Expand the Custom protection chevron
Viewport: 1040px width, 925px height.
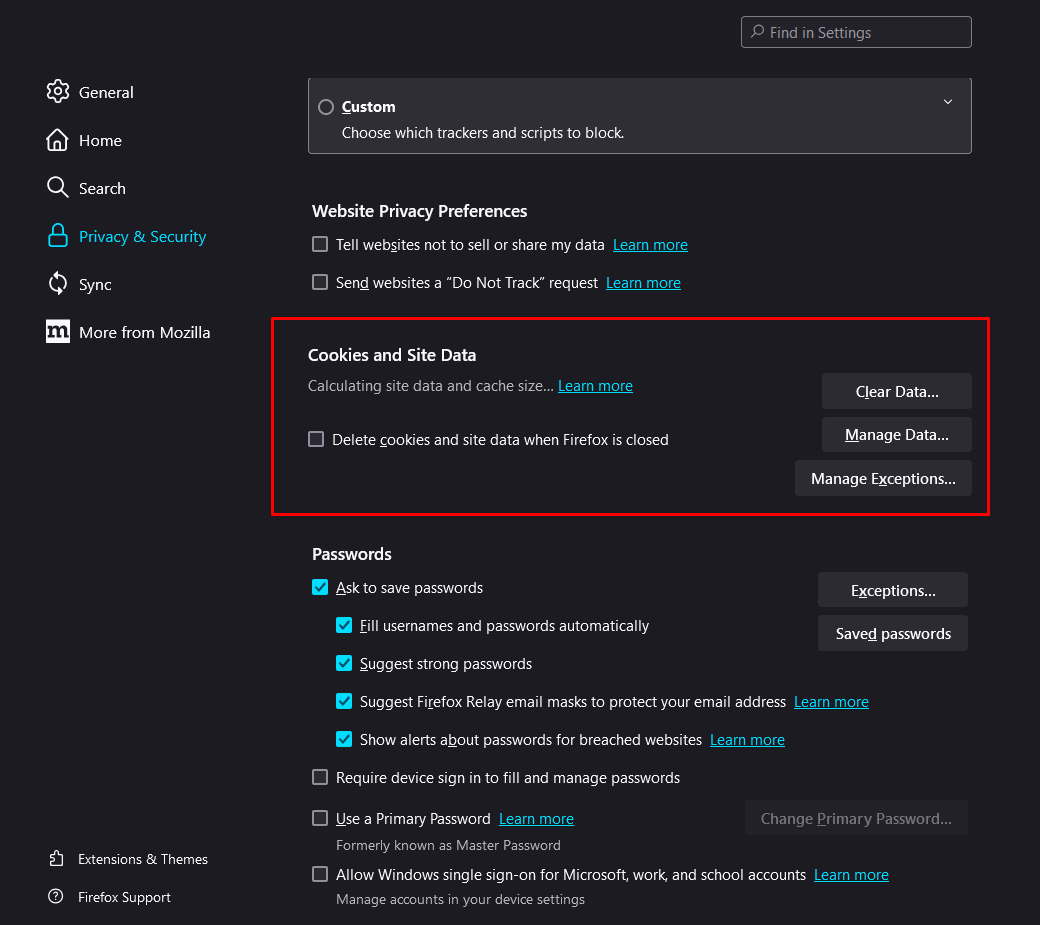pos(948,101)
